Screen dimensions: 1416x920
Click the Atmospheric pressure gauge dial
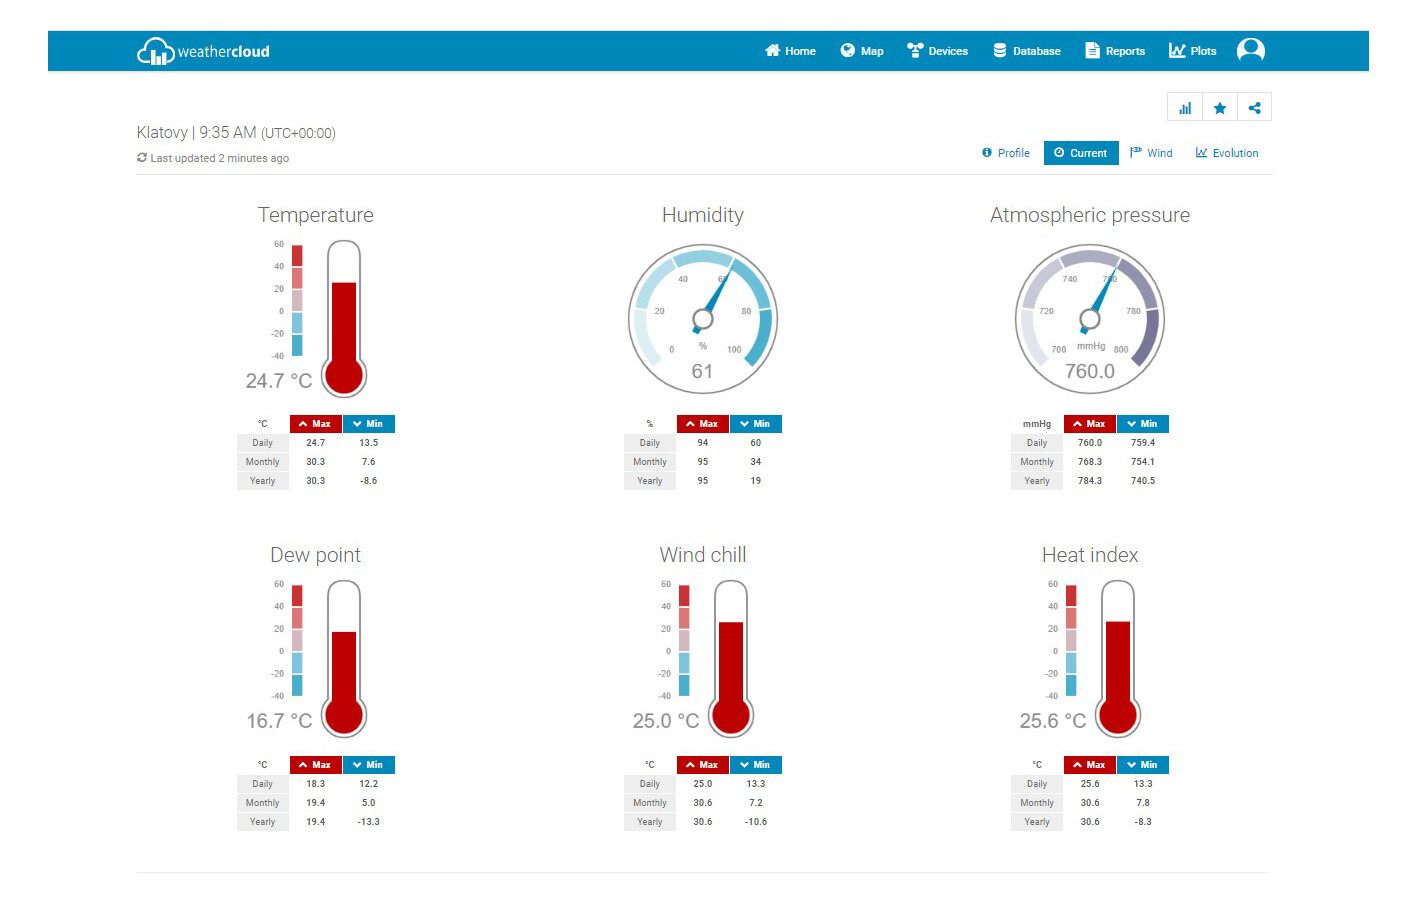(1090, 319)
